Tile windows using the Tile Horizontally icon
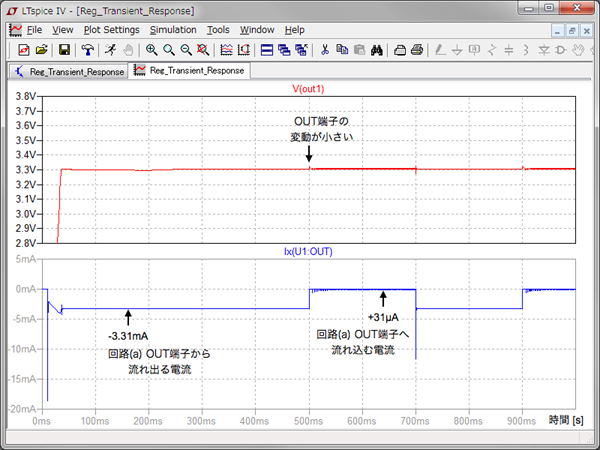The width and height of the screenshot is (600, 450). click(x=267, y=49)
